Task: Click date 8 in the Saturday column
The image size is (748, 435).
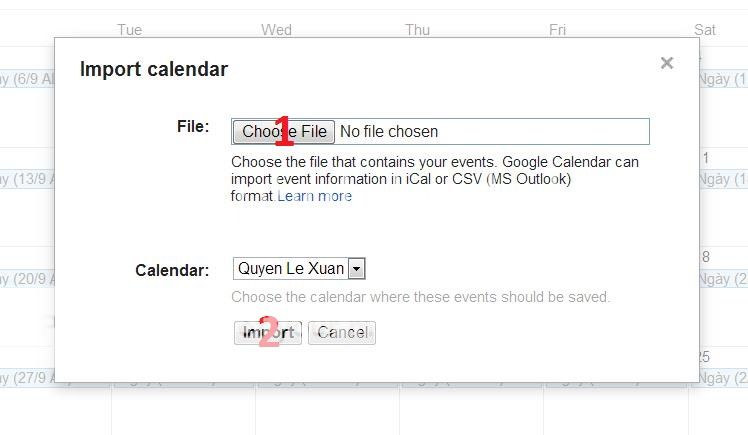Action: click(x=706, y=257)
